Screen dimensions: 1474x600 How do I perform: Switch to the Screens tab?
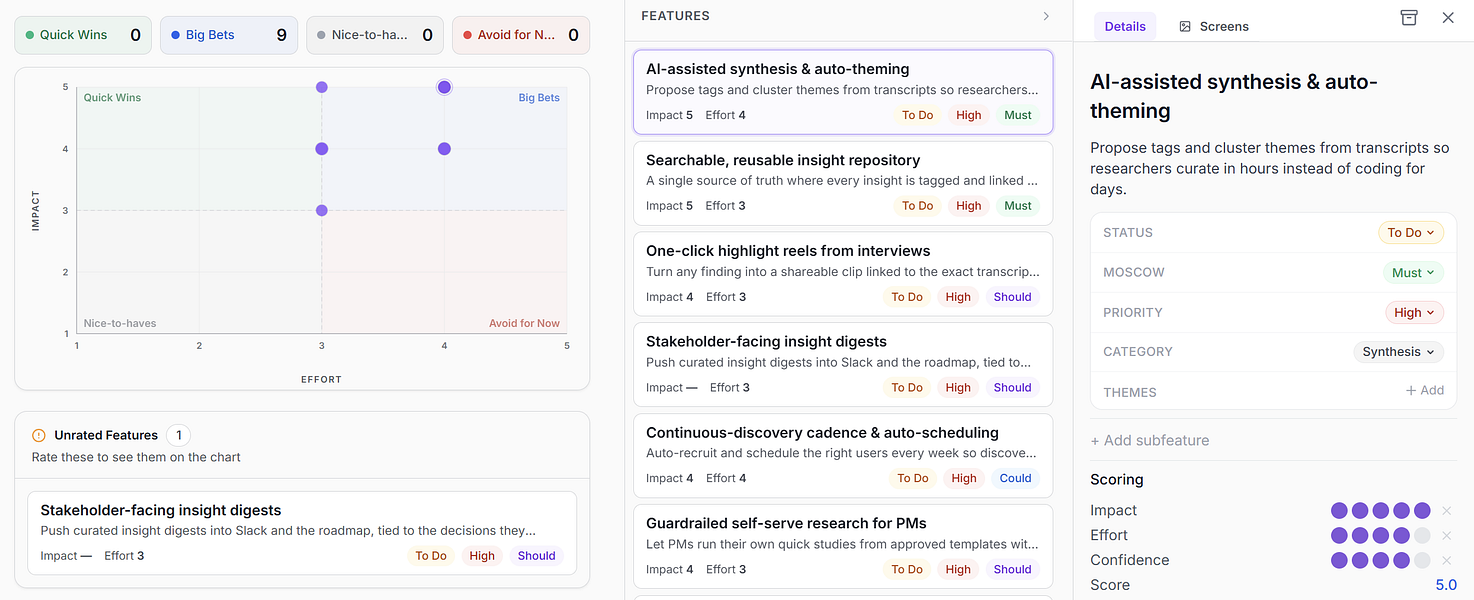click(1214, 27)
